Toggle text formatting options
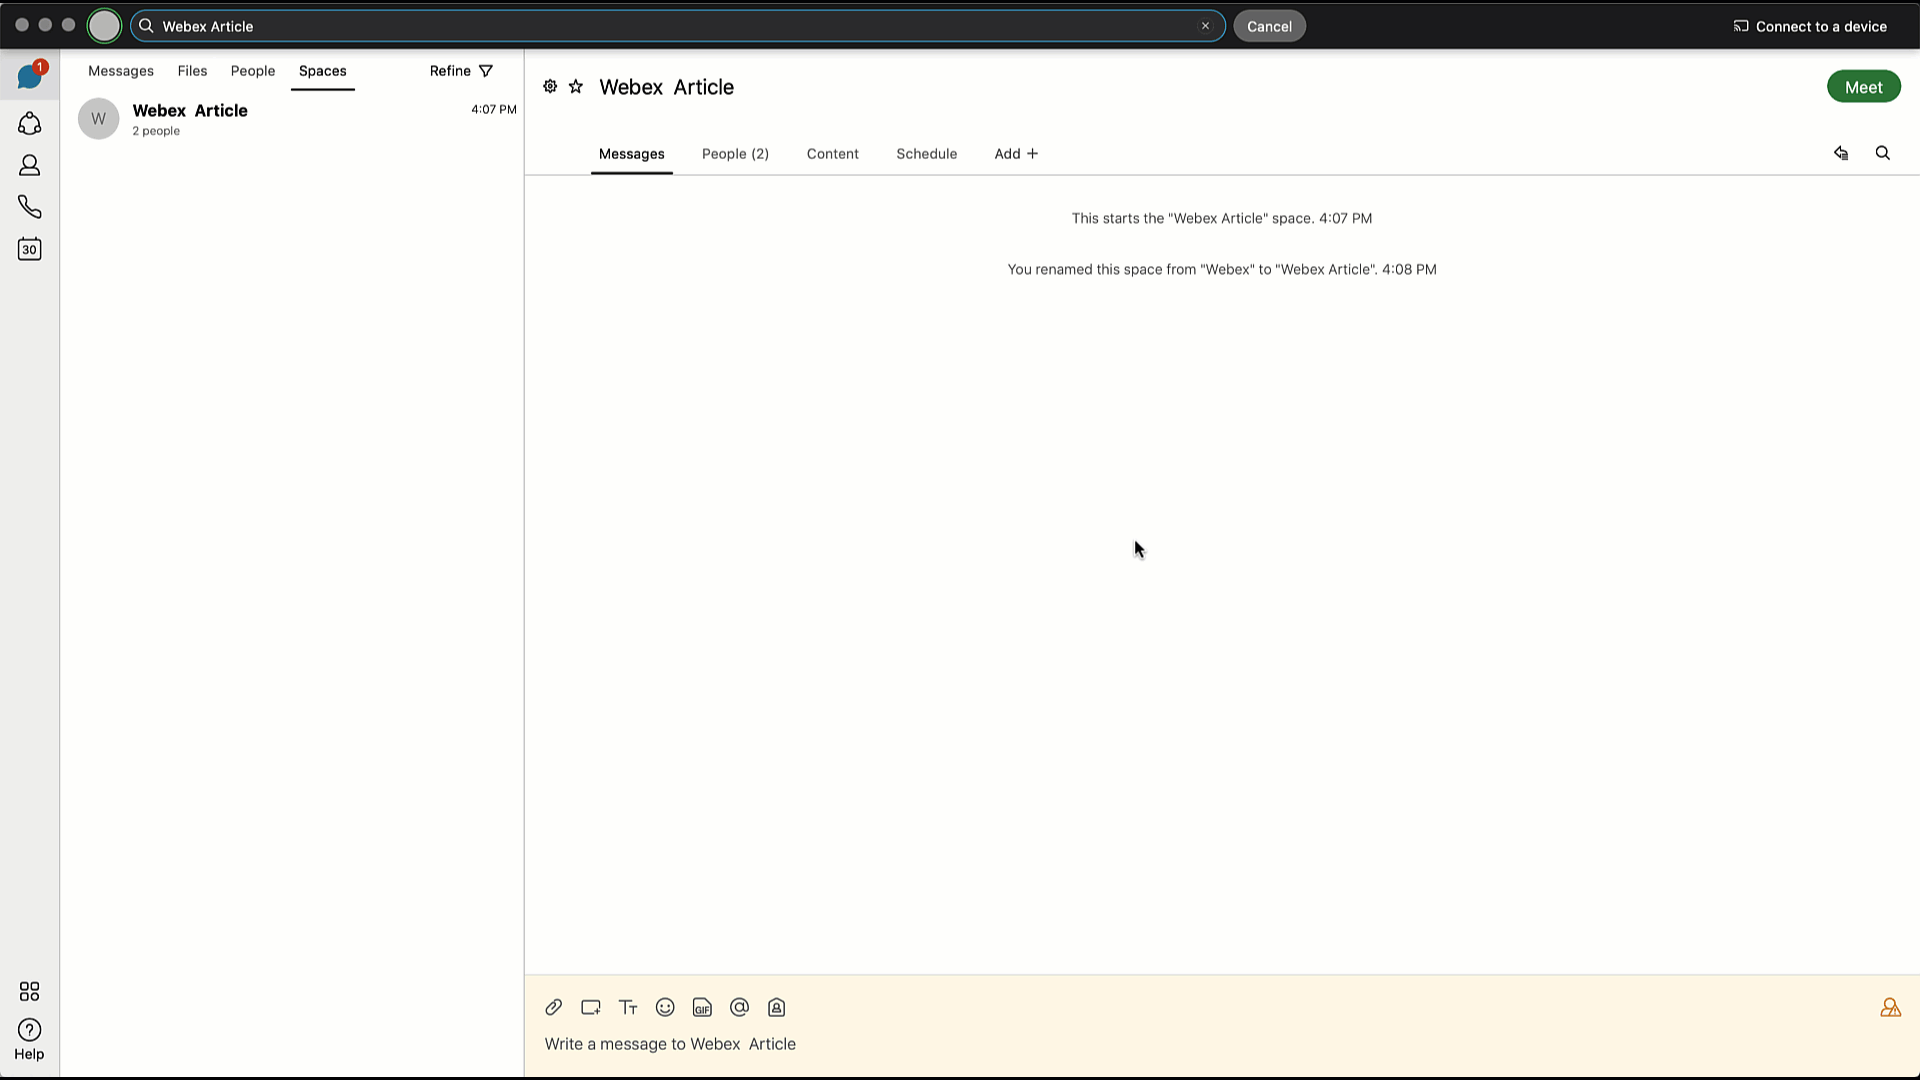The image size is (1920, 1080). [628, 1007]
